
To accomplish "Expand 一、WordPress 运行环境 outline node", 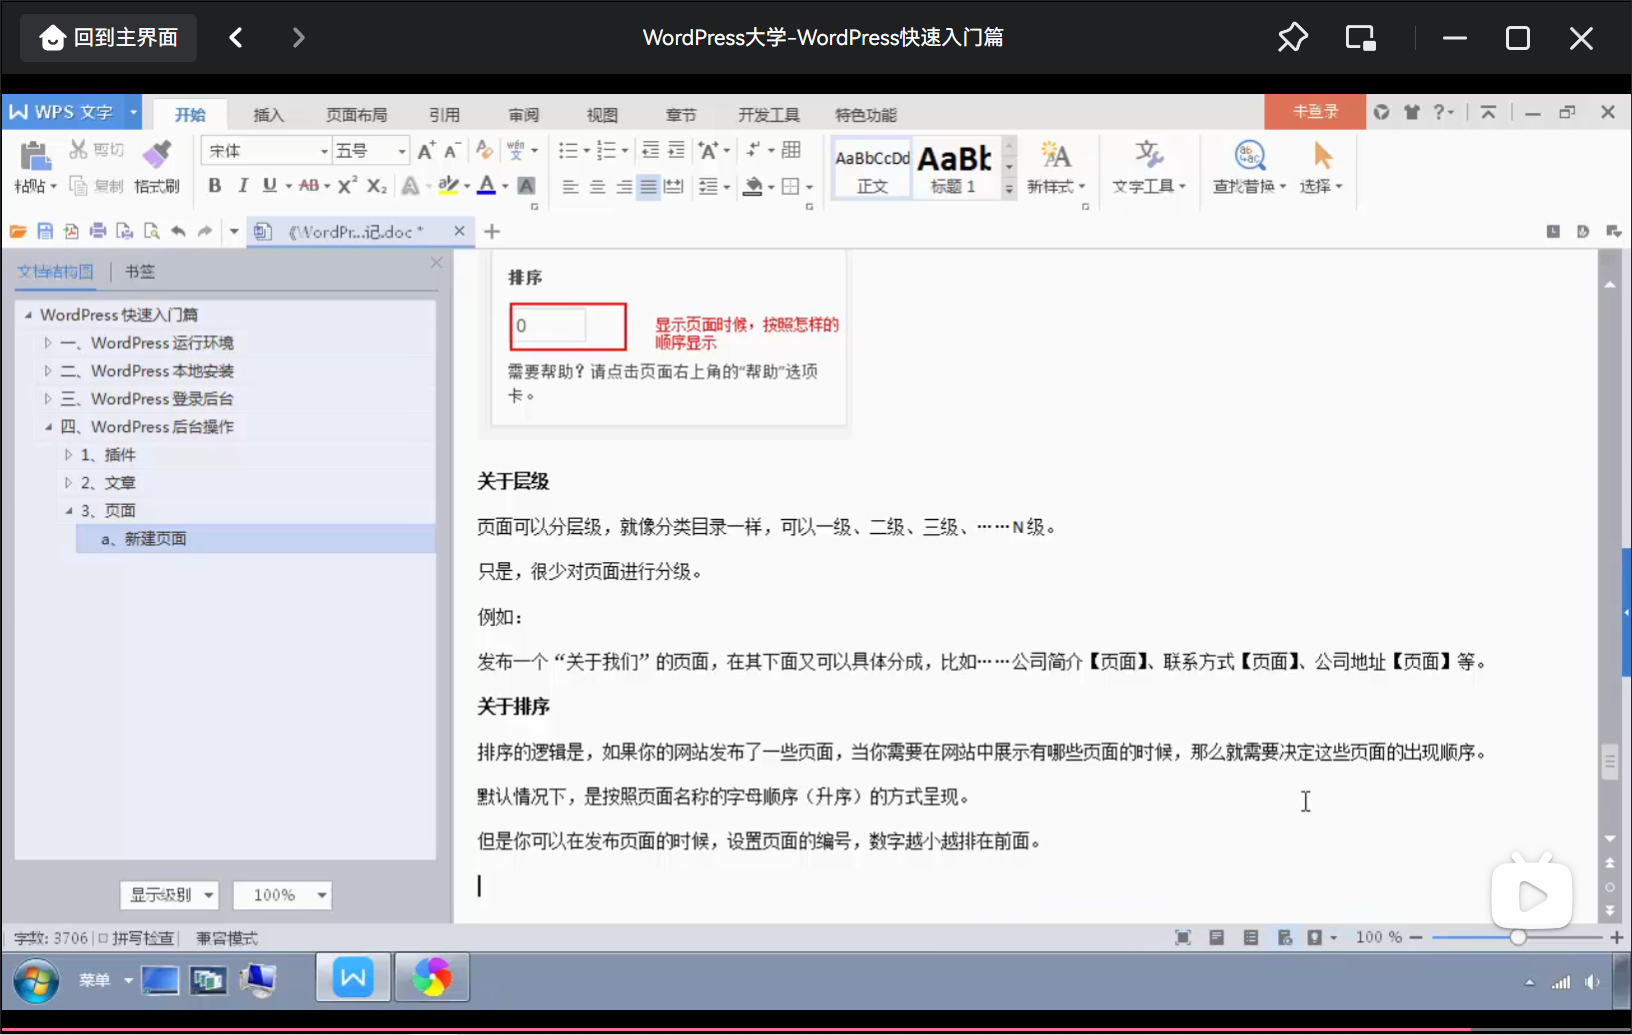I will [47, 343].
